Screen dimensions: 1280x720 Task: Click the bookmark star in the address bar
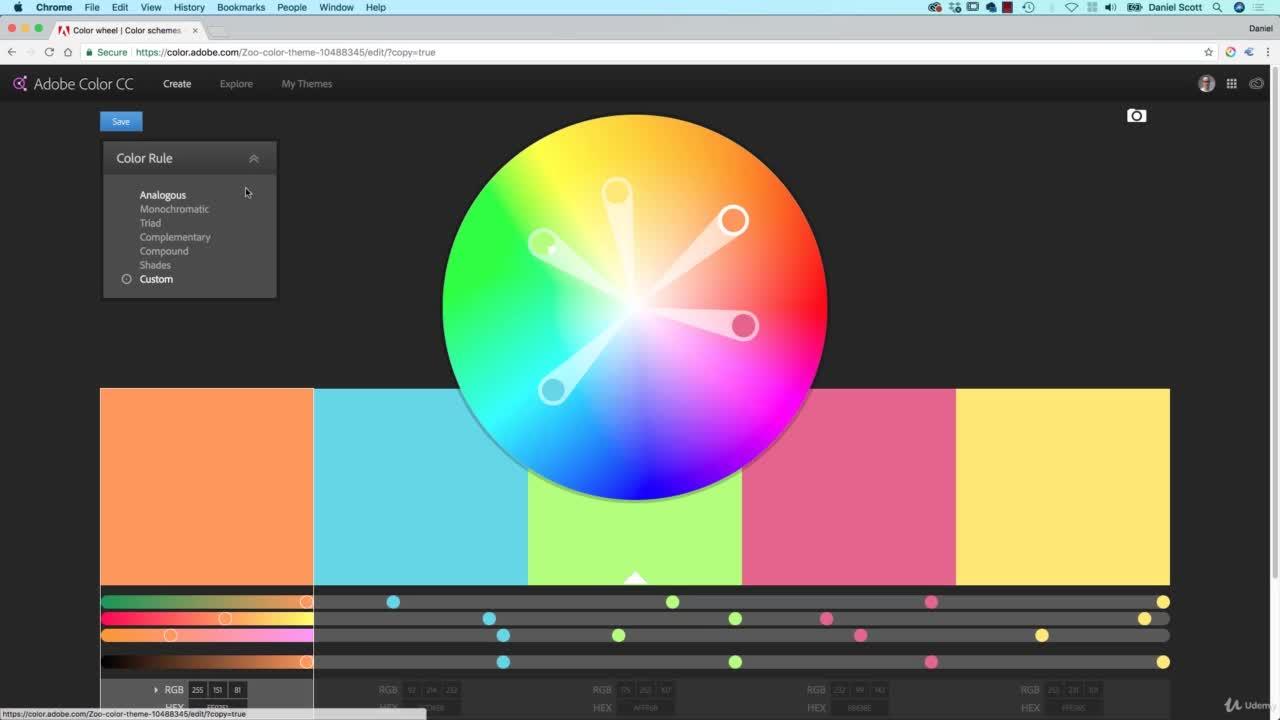1208,52
